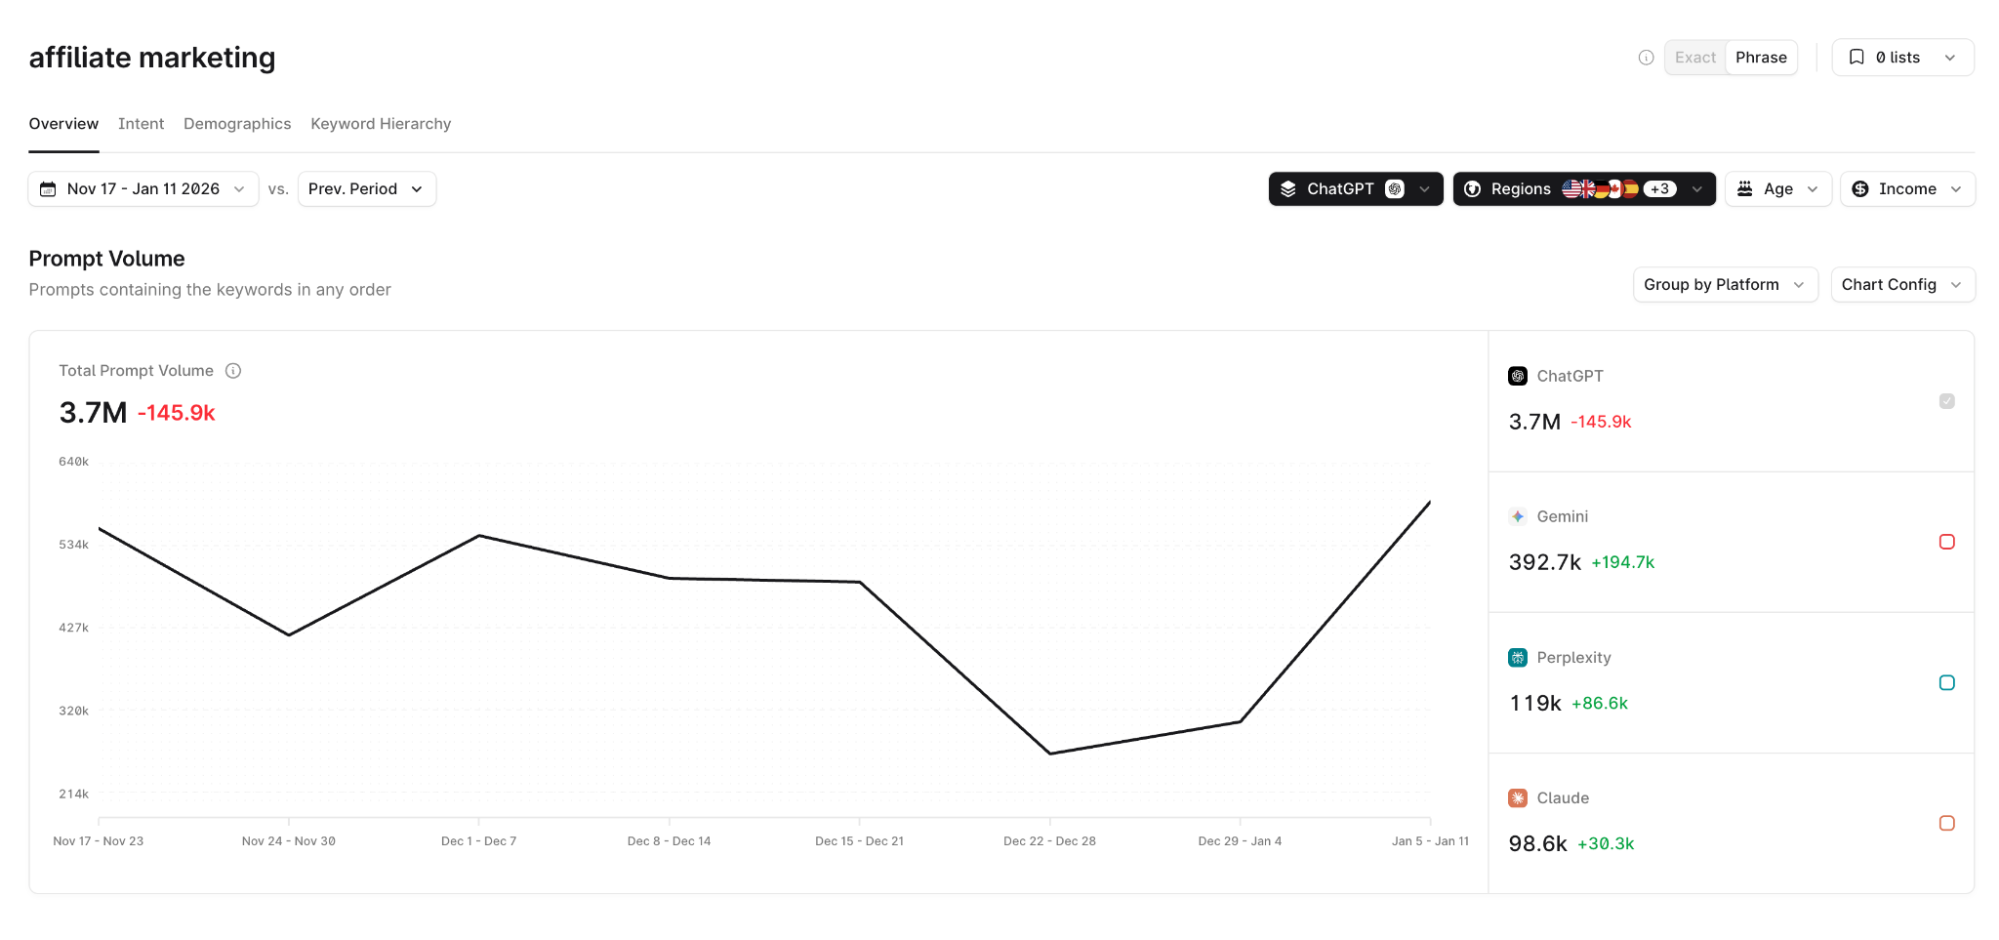The image size is (1999, 940).
Task: Expand the Chart Config dropdown
Action: point(1902,285)
